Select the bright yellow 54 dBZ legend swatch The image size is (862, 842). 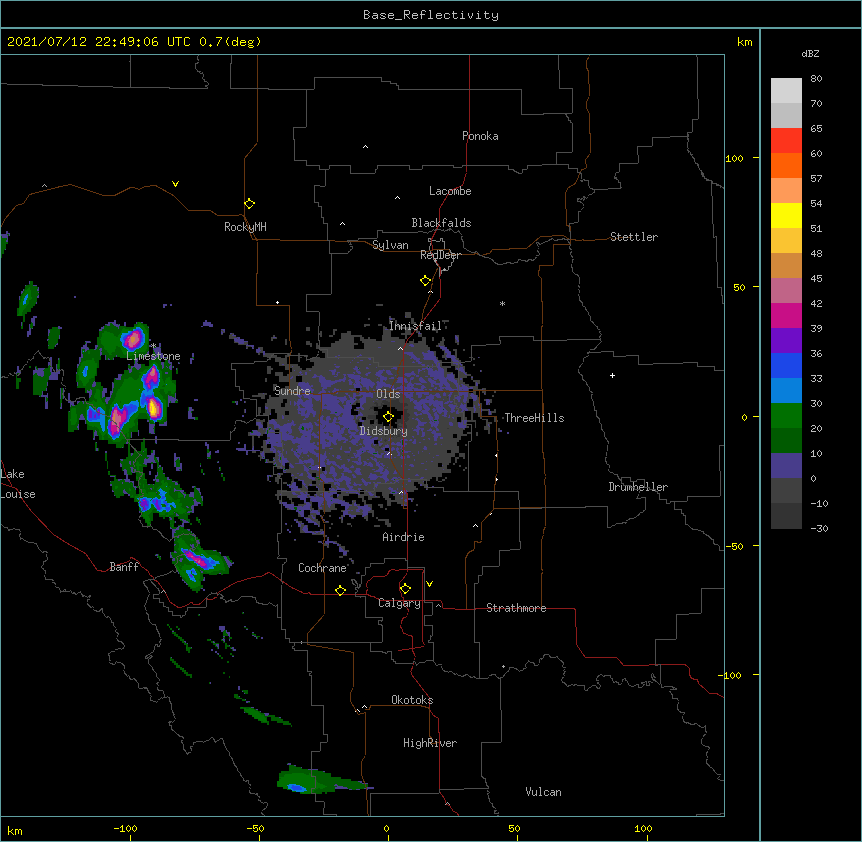coord(786,215)
